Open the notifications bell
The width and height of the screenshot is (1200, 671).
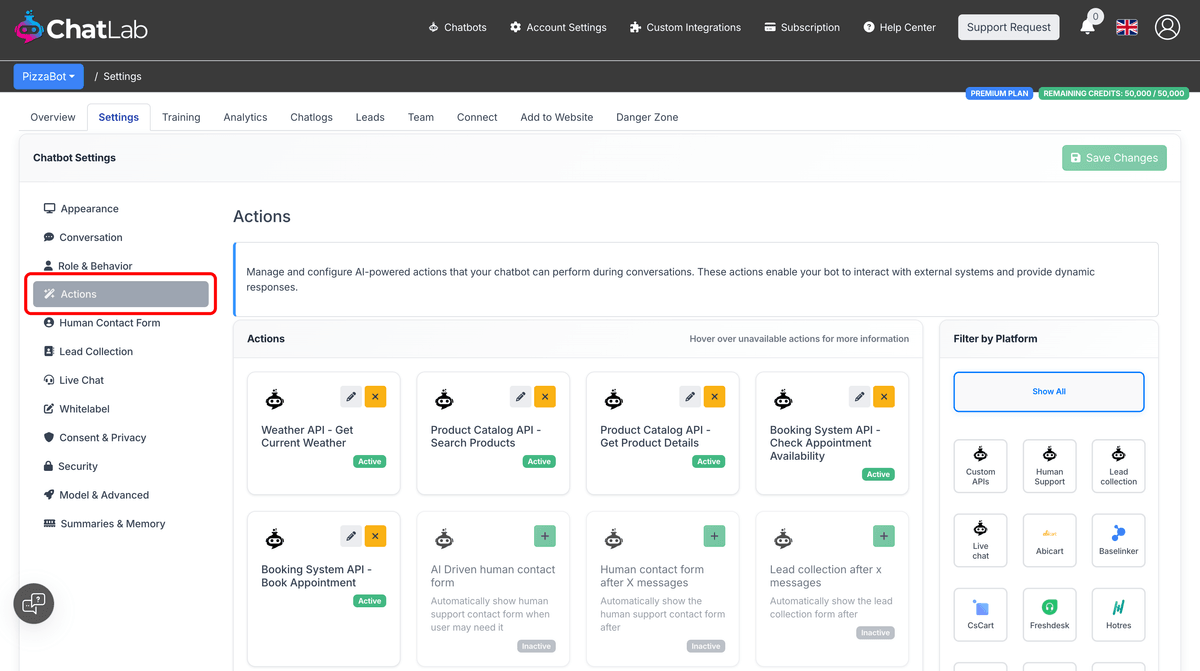click(x=1089, y=27)
